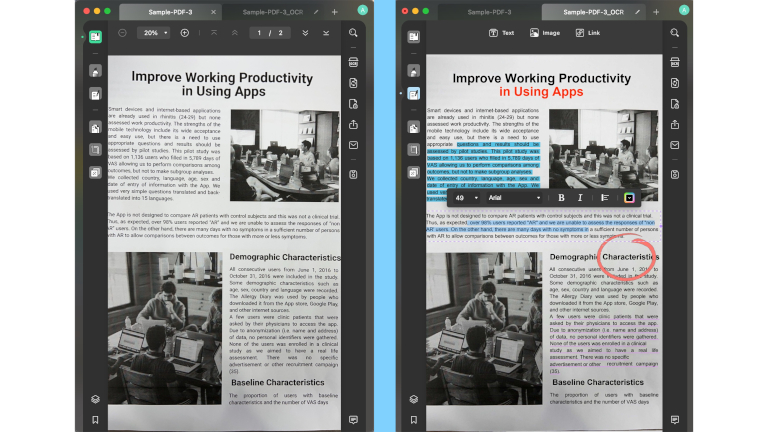
Task: Open the text alignment options
Action: (x=605, y=198)
